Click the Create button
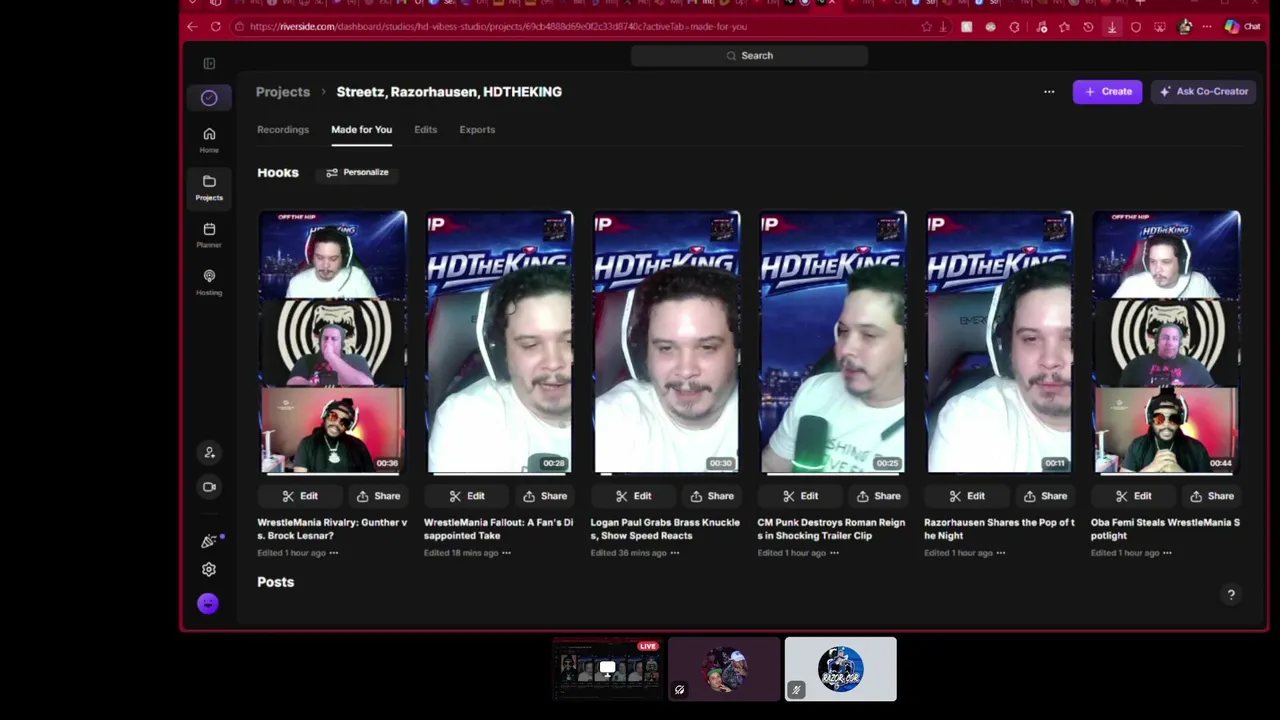Screen dimensions: 1280x720 pos(1108,92)
